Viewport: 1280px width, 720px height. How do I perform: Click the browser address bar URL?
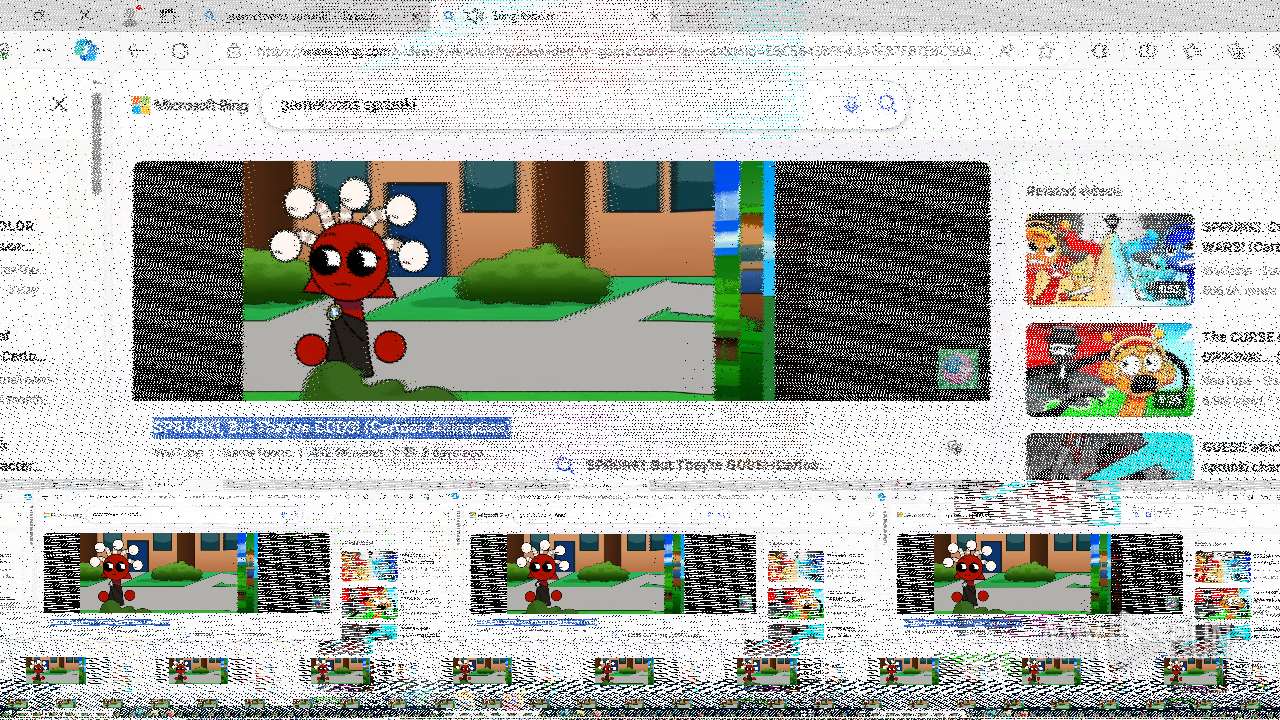point(615,51)
